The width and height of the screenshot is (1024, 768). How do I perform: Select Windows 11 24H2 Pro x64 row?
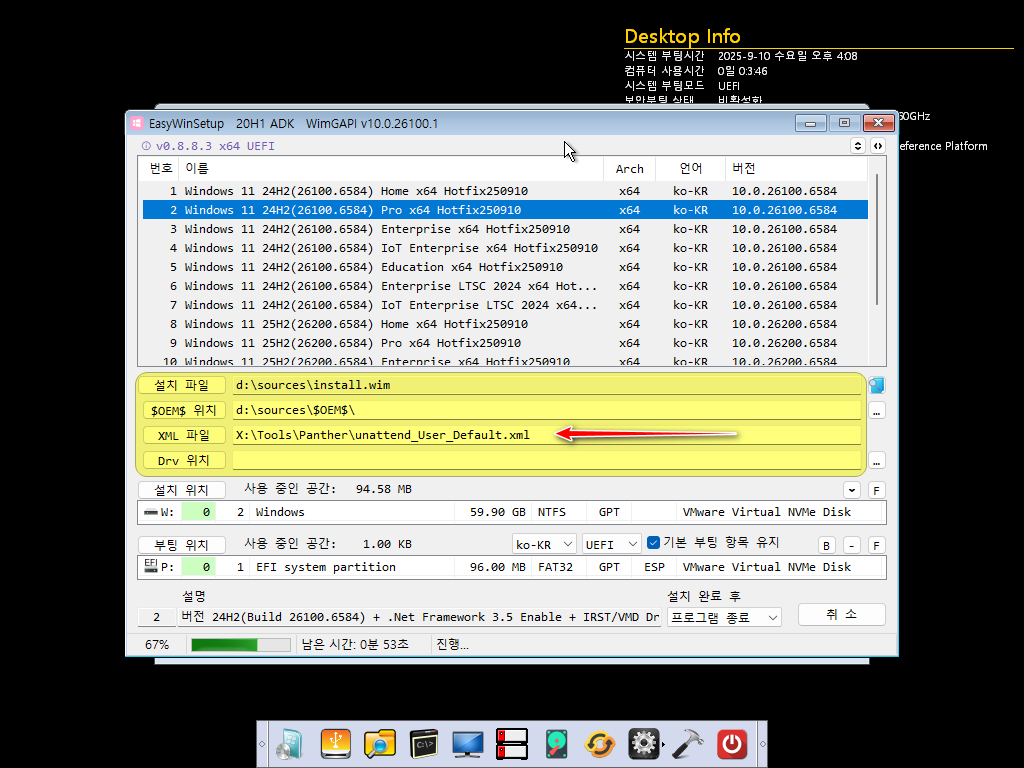pos(505,210)
